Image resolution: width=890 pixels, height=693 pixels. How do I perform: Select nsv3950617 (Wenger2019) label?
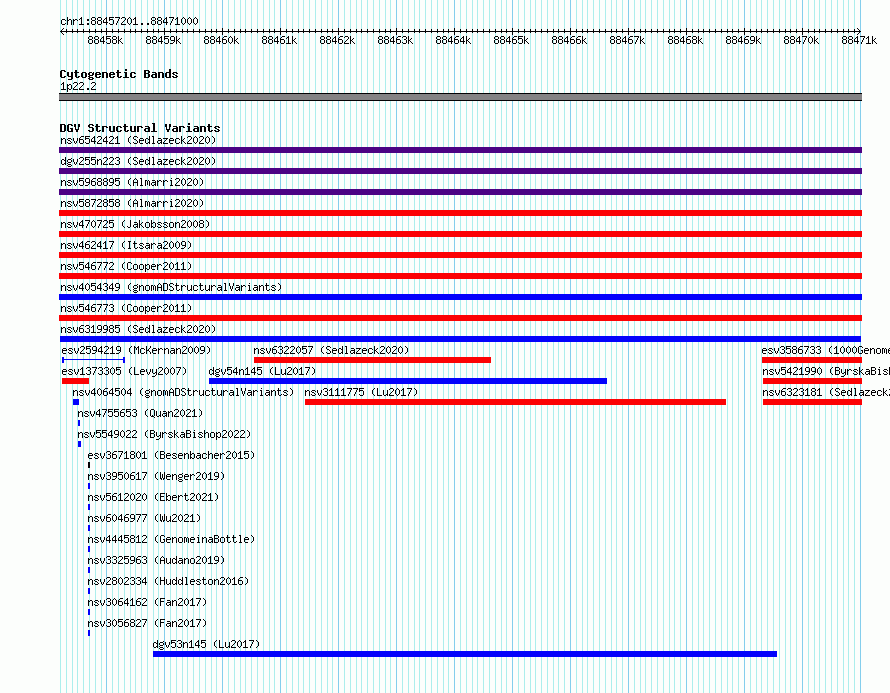[156, 476]
